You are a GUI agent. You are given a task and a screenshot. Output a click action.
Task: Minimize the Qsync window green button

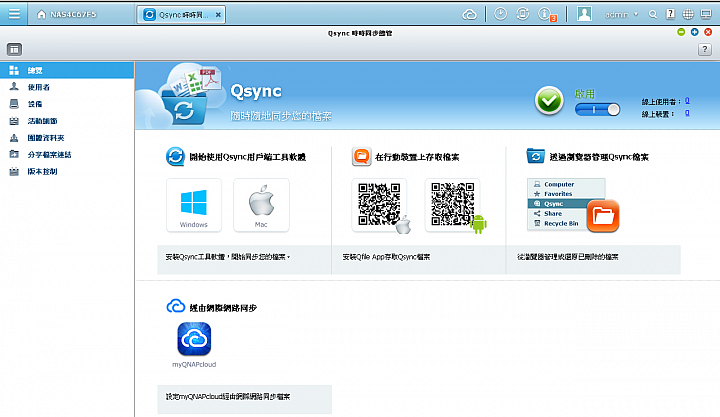(x=681, y=32)
